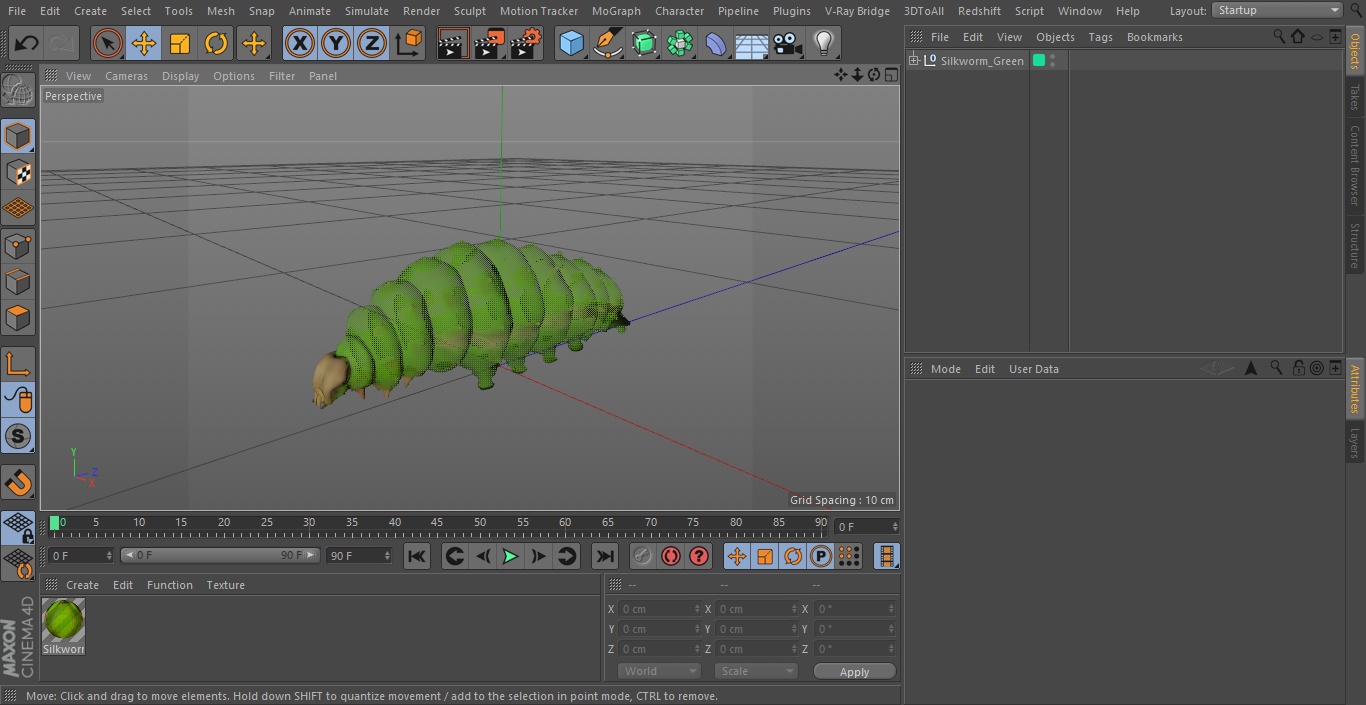Add a Bend deformer object
Viewport: 1366px width, 705px height.
pyautogui.click(x=716, y=43)
